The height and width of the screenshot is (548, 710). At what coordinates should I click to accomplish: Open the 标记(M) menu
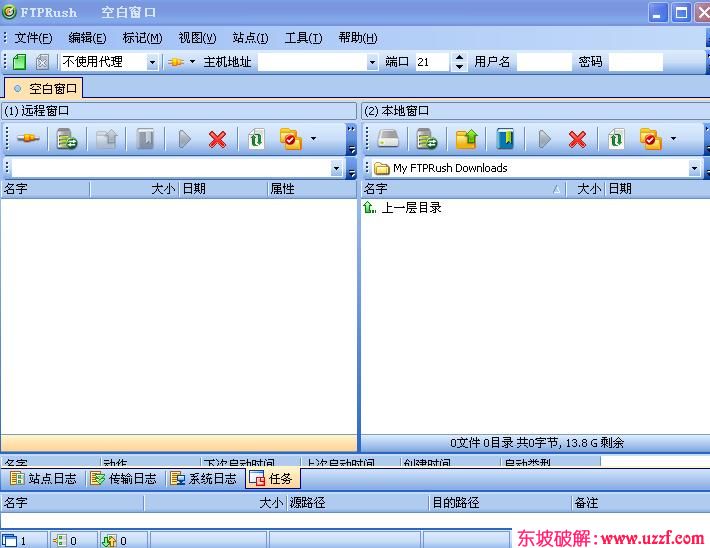click(x=142, y=38)
